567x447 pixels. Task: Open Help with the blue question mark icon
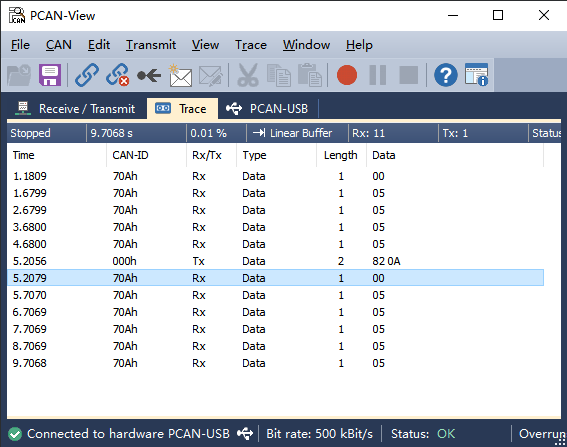click(446, 75)
